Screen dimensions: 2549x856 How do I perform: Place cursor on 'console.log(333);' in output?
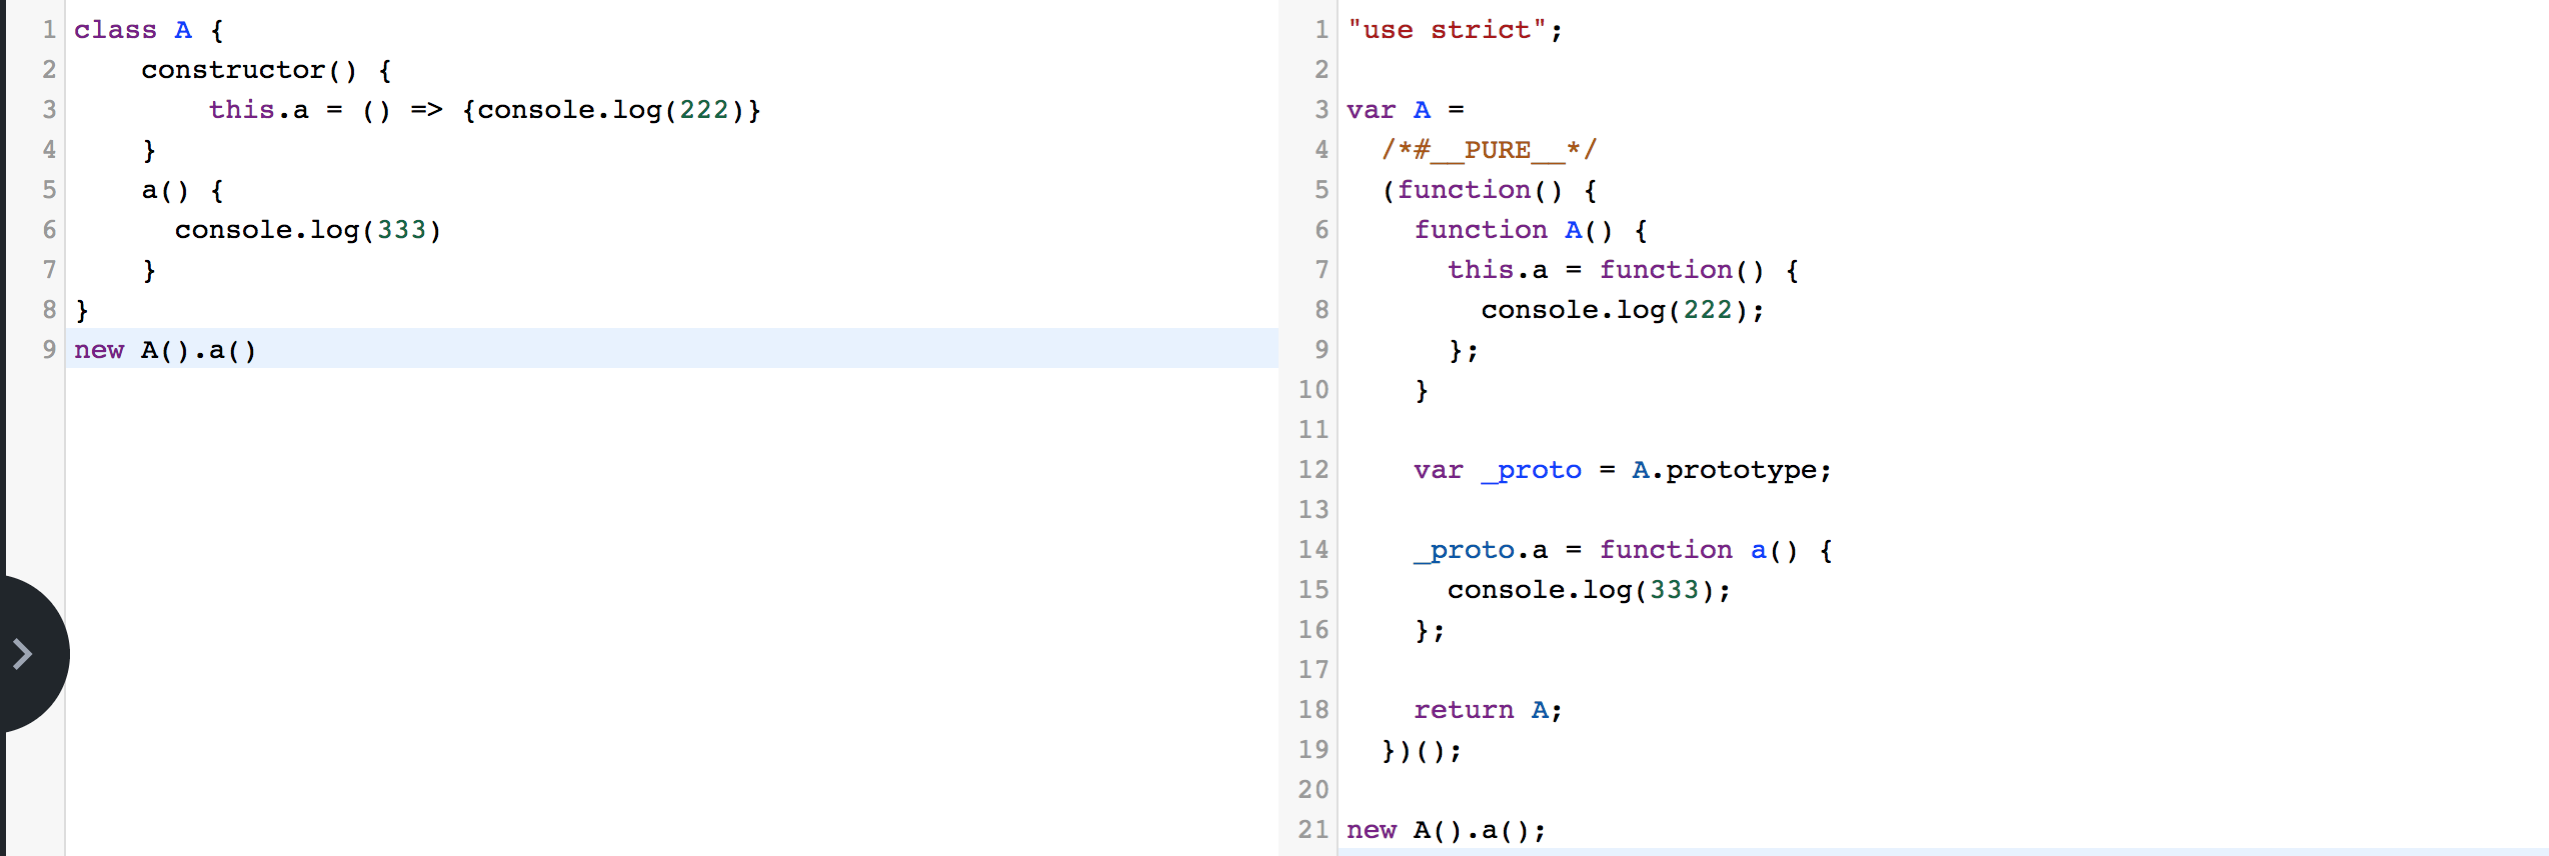pos(1589,590)
